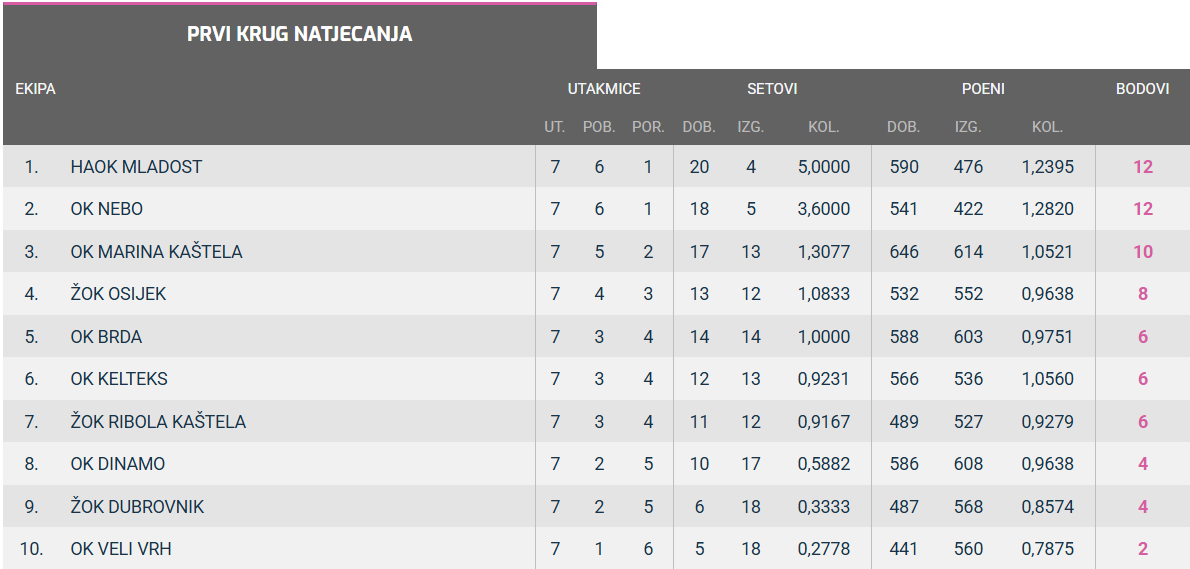Click the POB. wins sub-header
The image size is (1190, 569).
[x=599, y=127]
